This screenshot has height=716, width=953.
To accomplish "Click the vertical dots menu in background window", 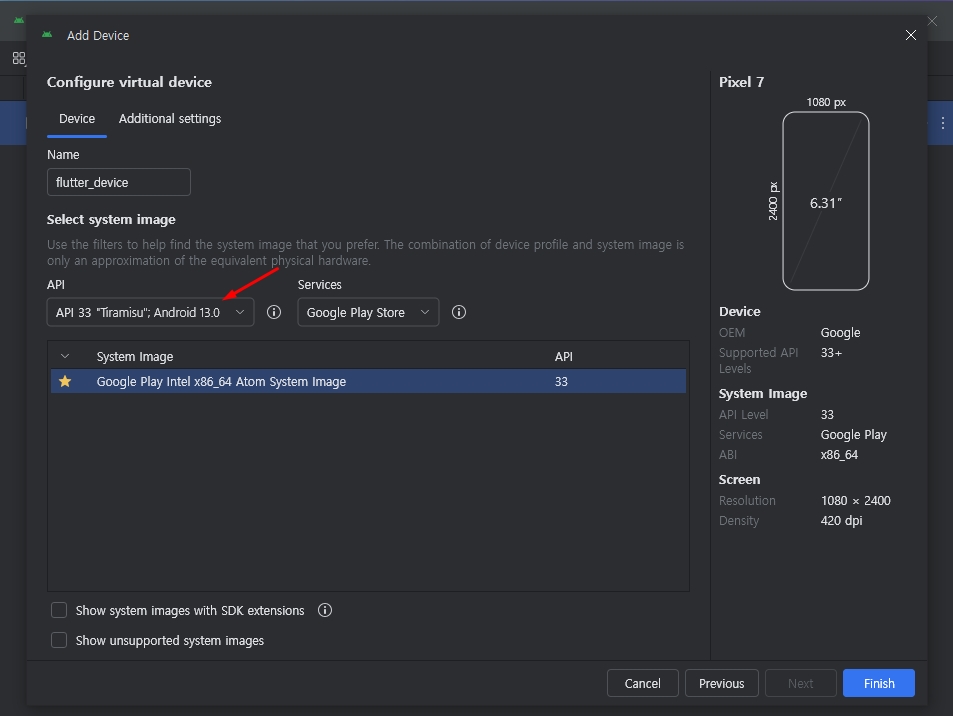I will point(943,123).
